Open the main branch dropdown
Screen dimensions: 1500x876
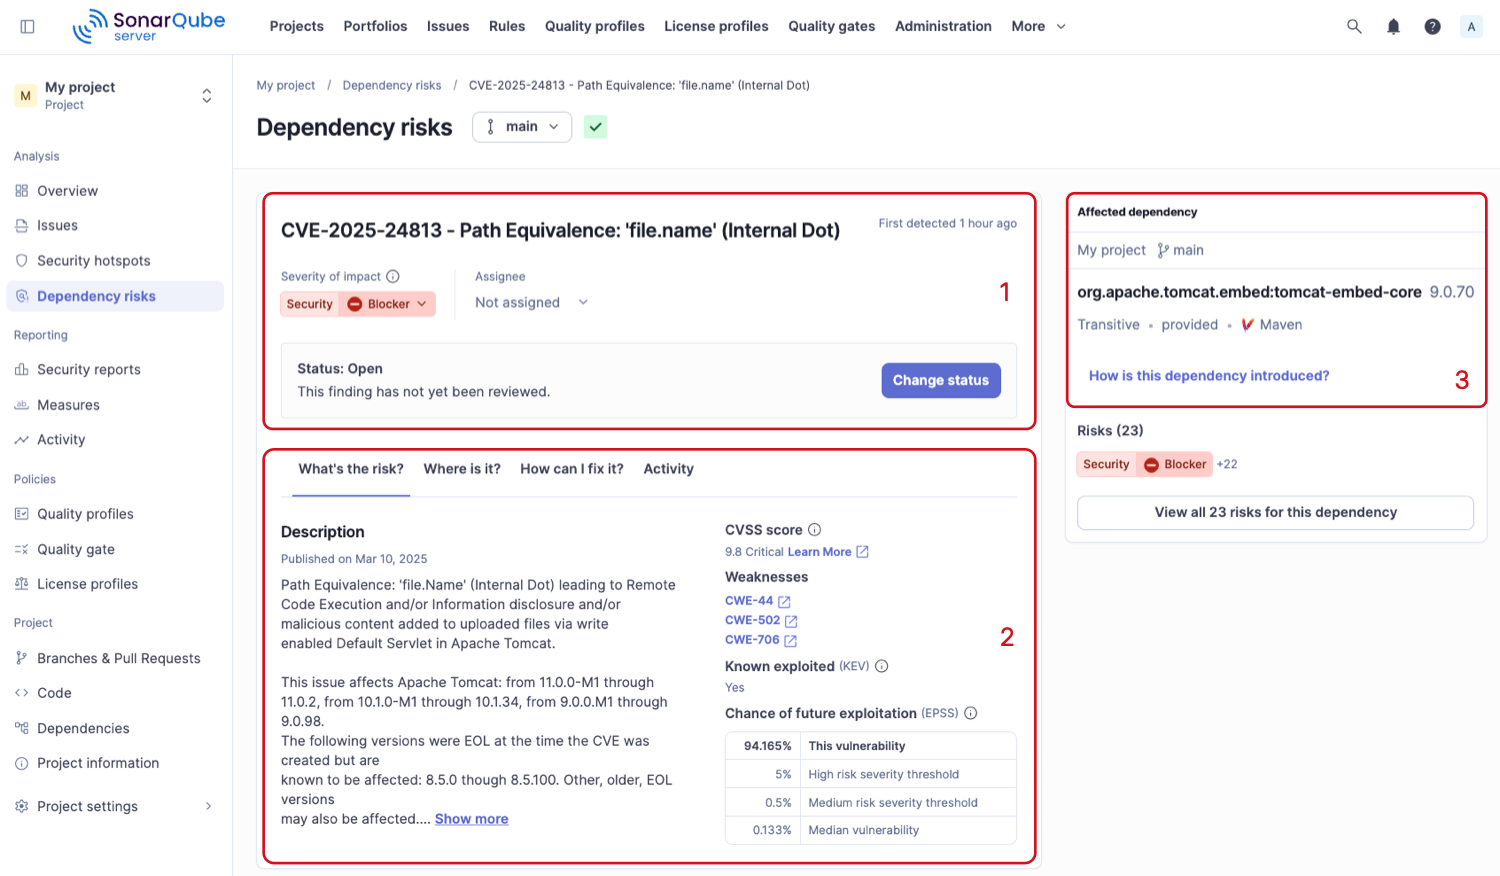[x=521, y=127]
